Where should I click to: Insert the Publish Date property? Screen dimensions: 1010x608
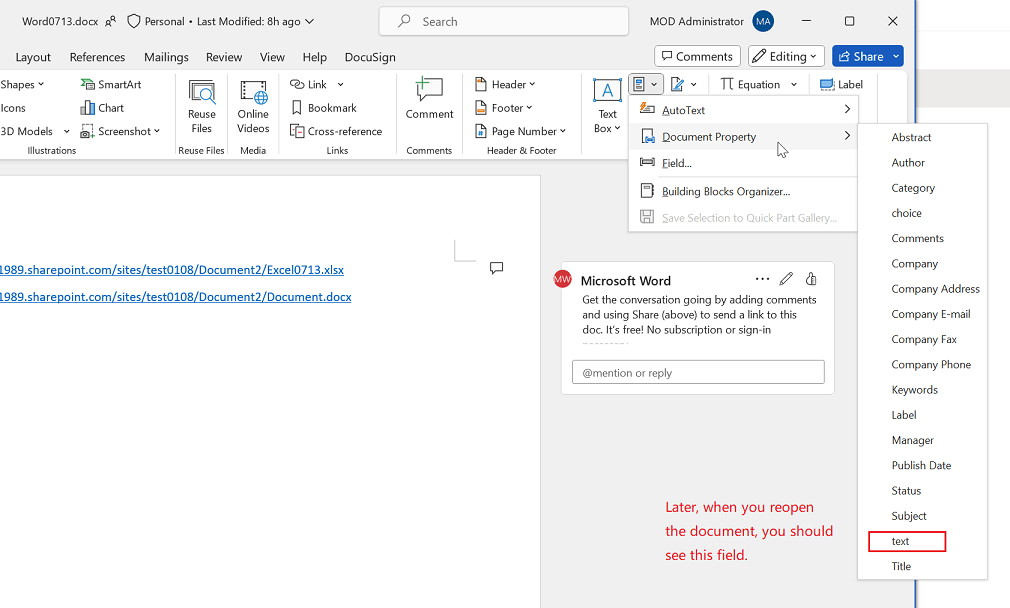click(921, 466)
